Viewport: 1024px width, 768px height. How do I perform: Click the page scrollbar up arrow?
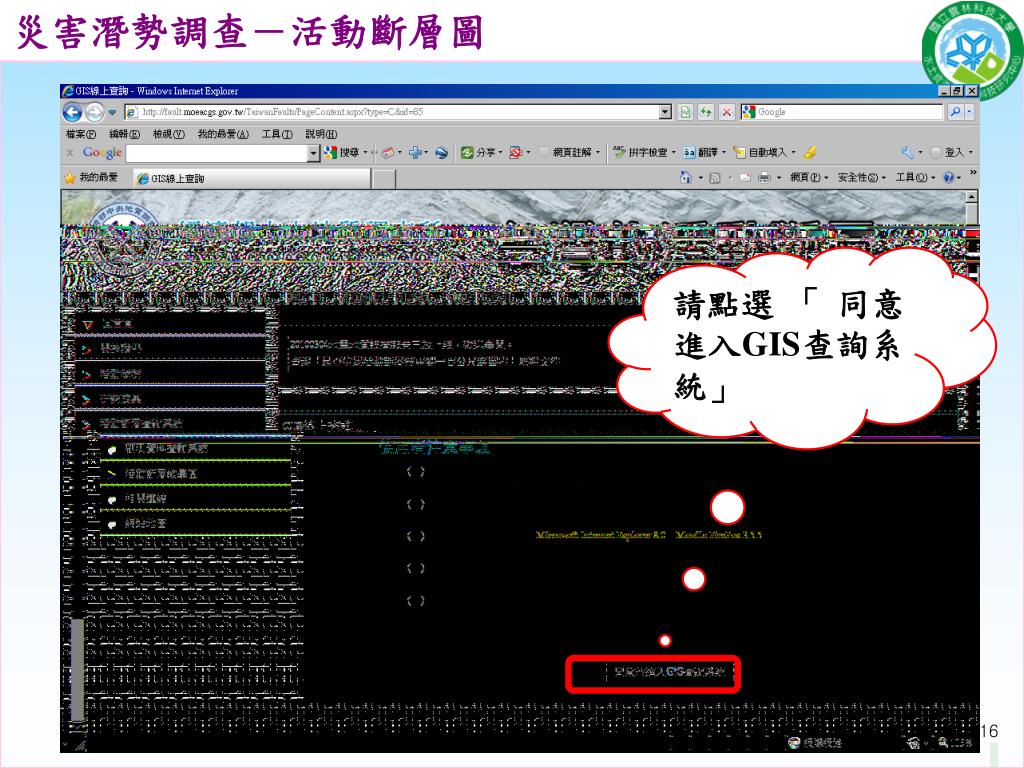(972, 196)
